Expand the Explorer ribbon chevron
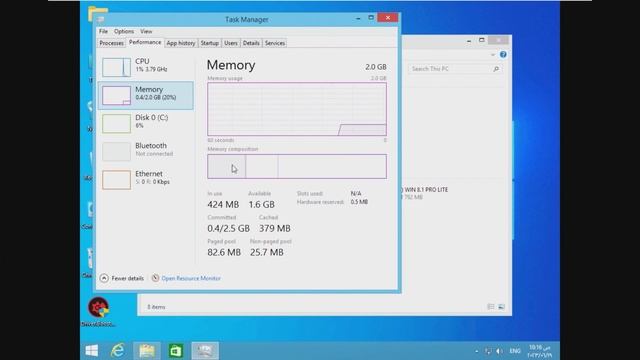Screen dimensions: 640x360 [493, 55]
